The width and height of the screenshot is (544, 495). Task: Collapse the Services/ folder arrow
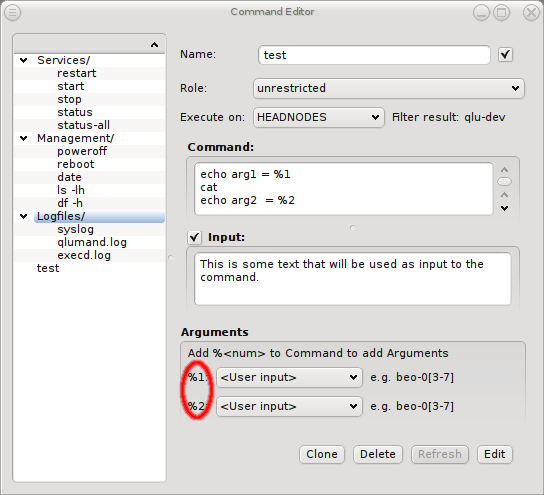click(24, 60)
